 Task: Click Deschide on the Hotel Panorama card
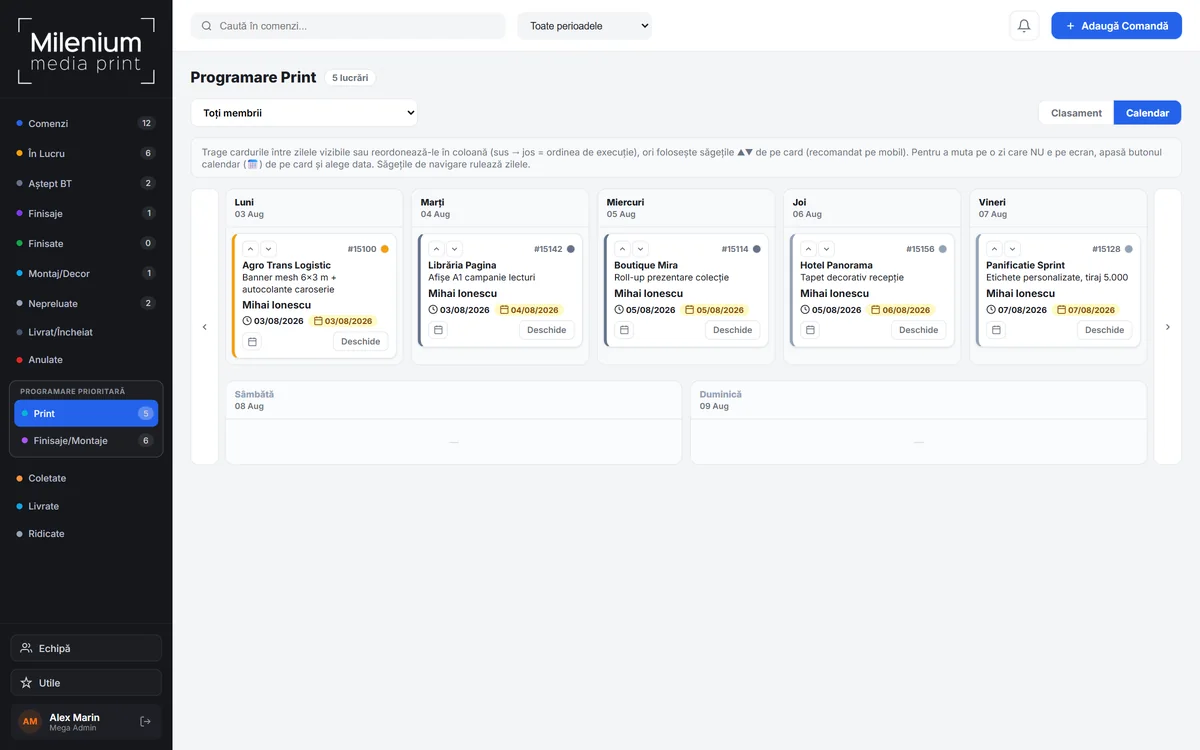click(918, 330)
